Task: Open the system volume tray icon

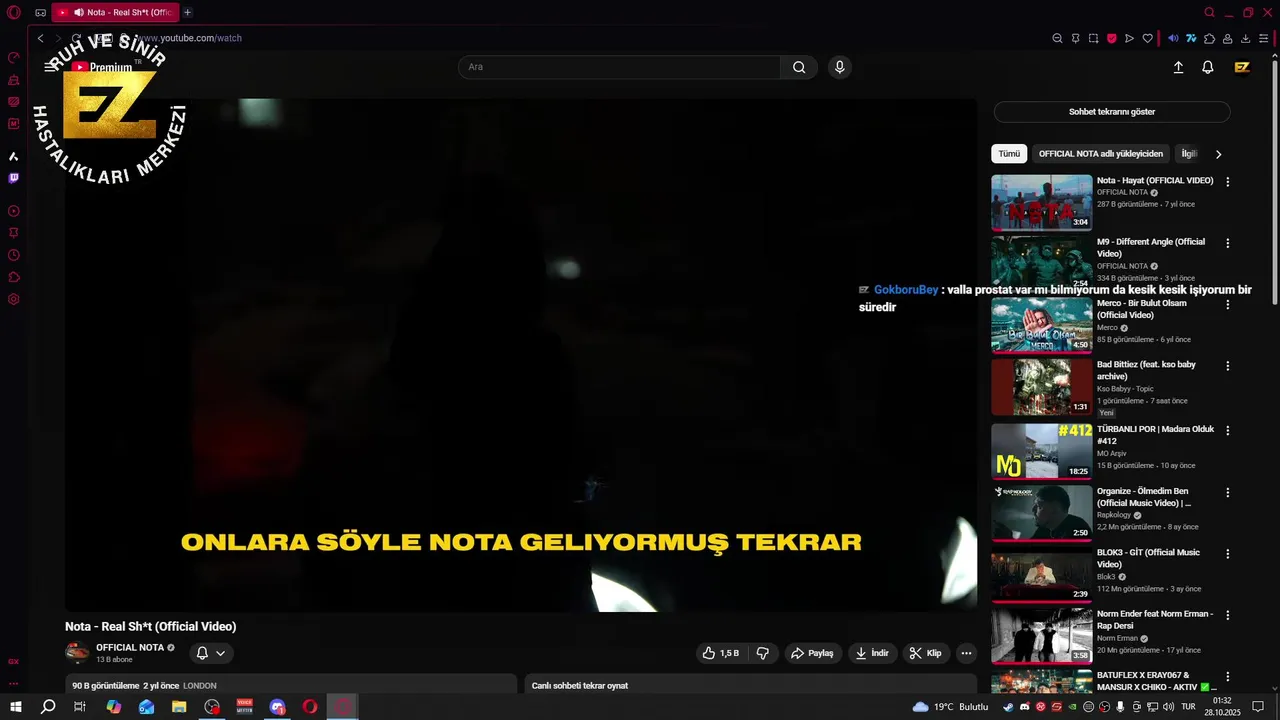Action: pos(1168,707)
